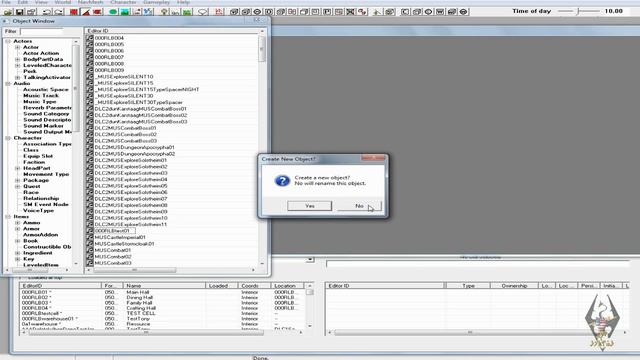640x360 pixels.
Task: Click the speech bubble dialogue toolbar icon
Action: click(x=202, y=12)
